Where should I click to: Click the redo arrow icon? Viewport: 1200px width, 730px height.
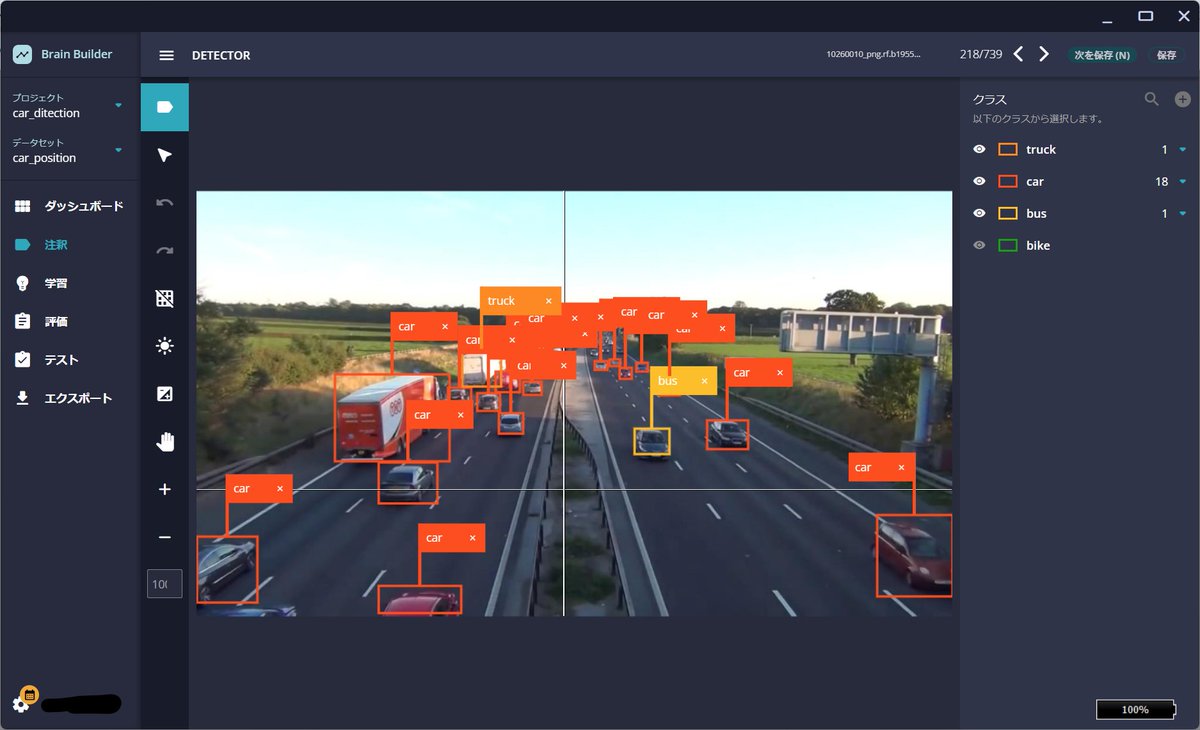[165, 251]
